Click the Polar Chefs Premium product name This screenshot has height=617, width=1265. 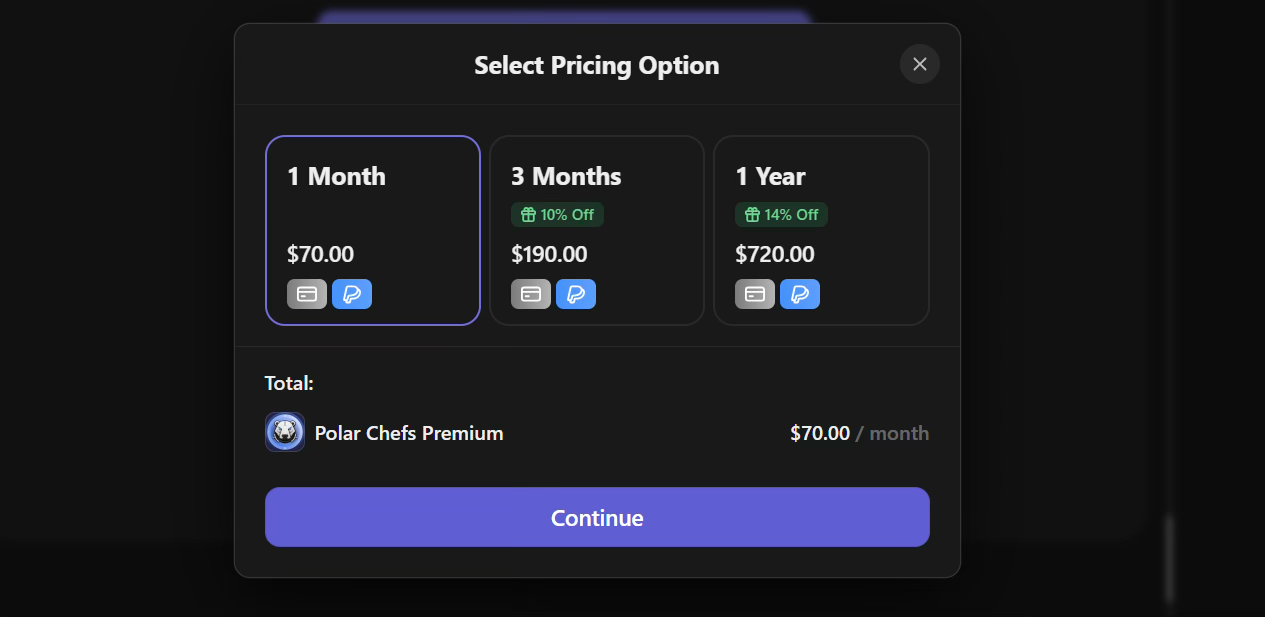click(x=409, y=432)
